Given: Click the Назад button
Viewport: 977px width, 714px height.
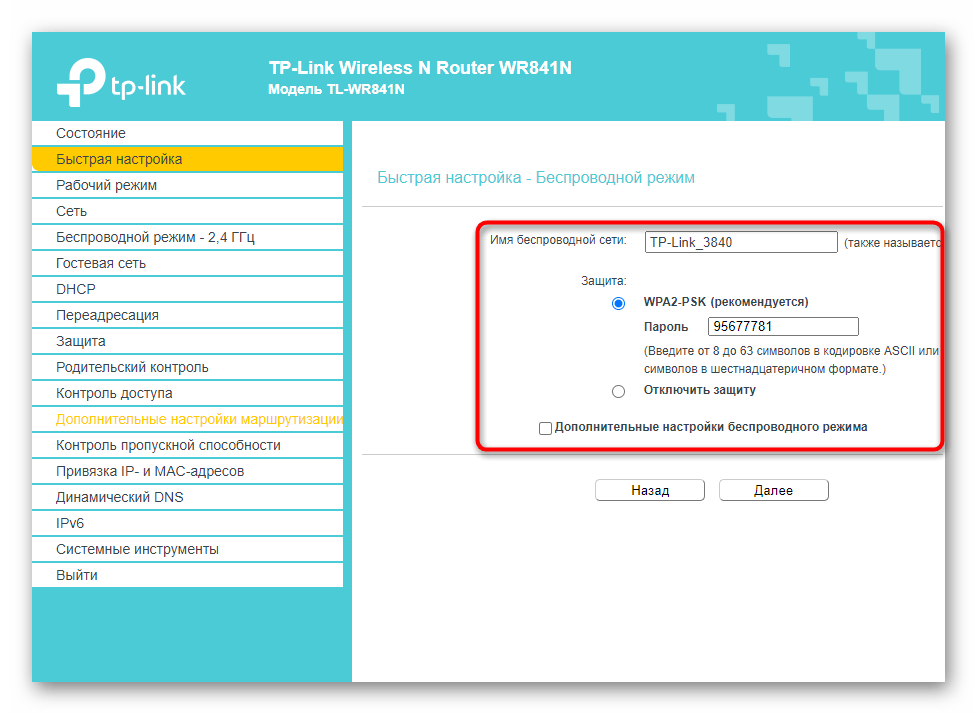Looking at the screenshot, I should 649,490.
